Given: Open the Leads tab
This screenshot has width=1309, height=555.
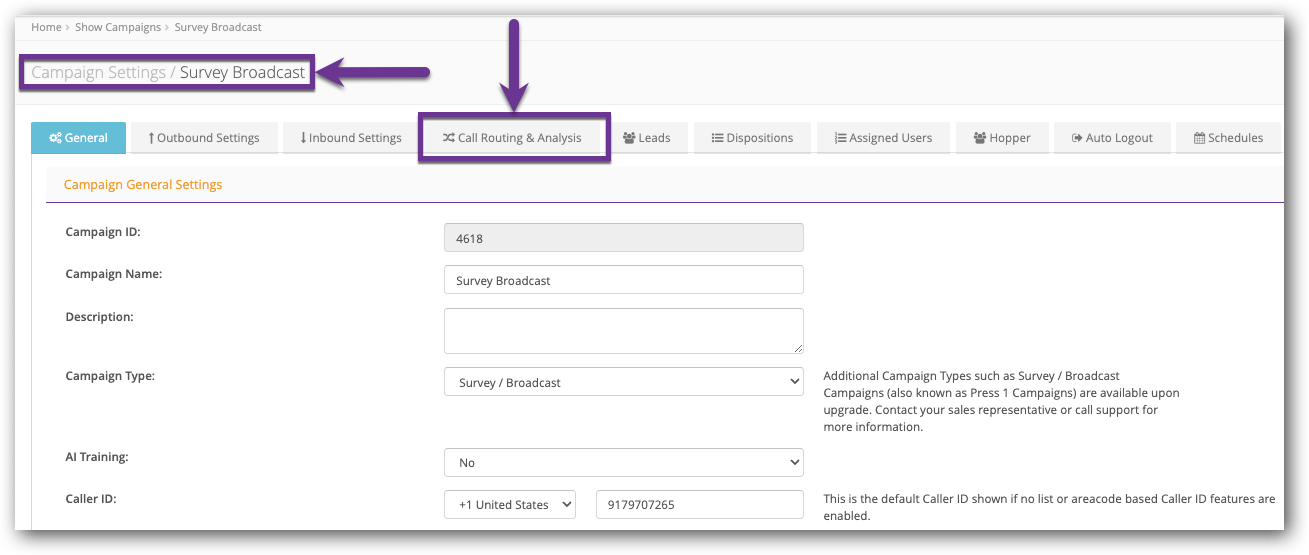Looking at the screenshot, I should coord(646,138).
